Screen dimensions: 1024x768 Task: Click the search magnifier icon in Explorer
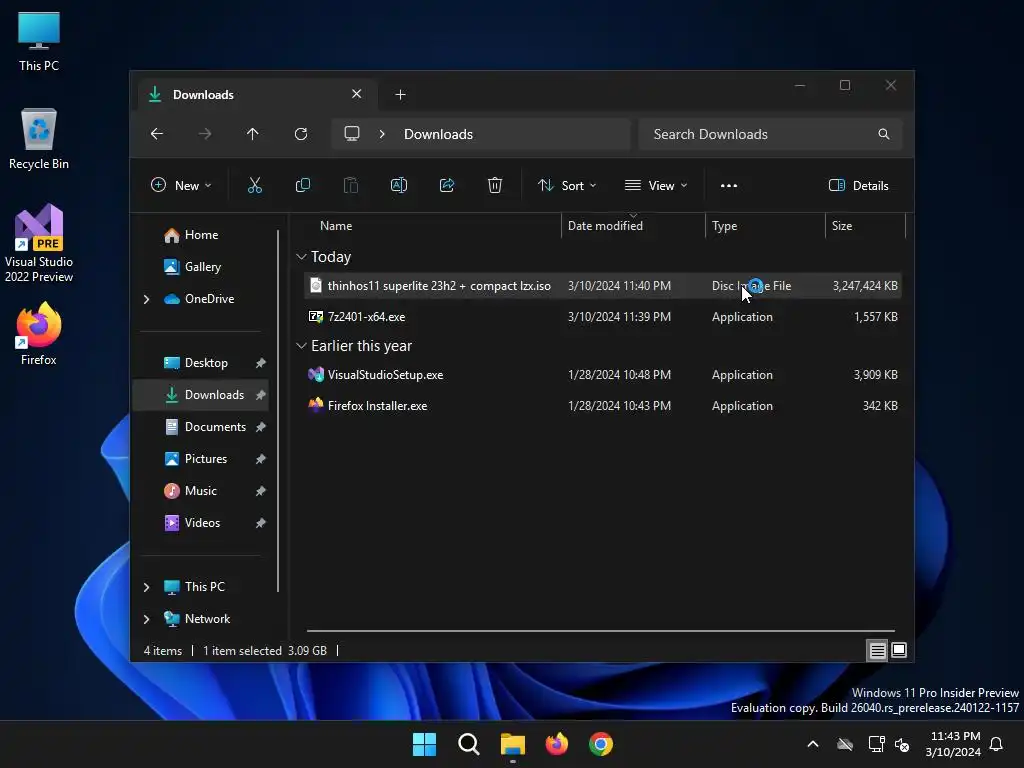point(884,134)
